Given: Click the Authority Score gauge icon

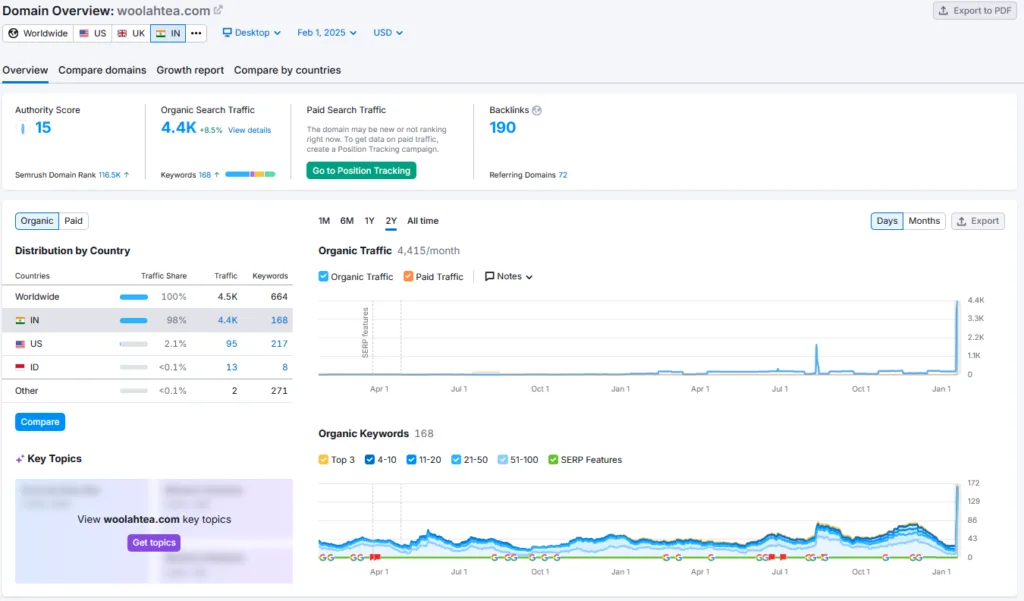Looking at the screenshot, I should (x=23, y=128).
